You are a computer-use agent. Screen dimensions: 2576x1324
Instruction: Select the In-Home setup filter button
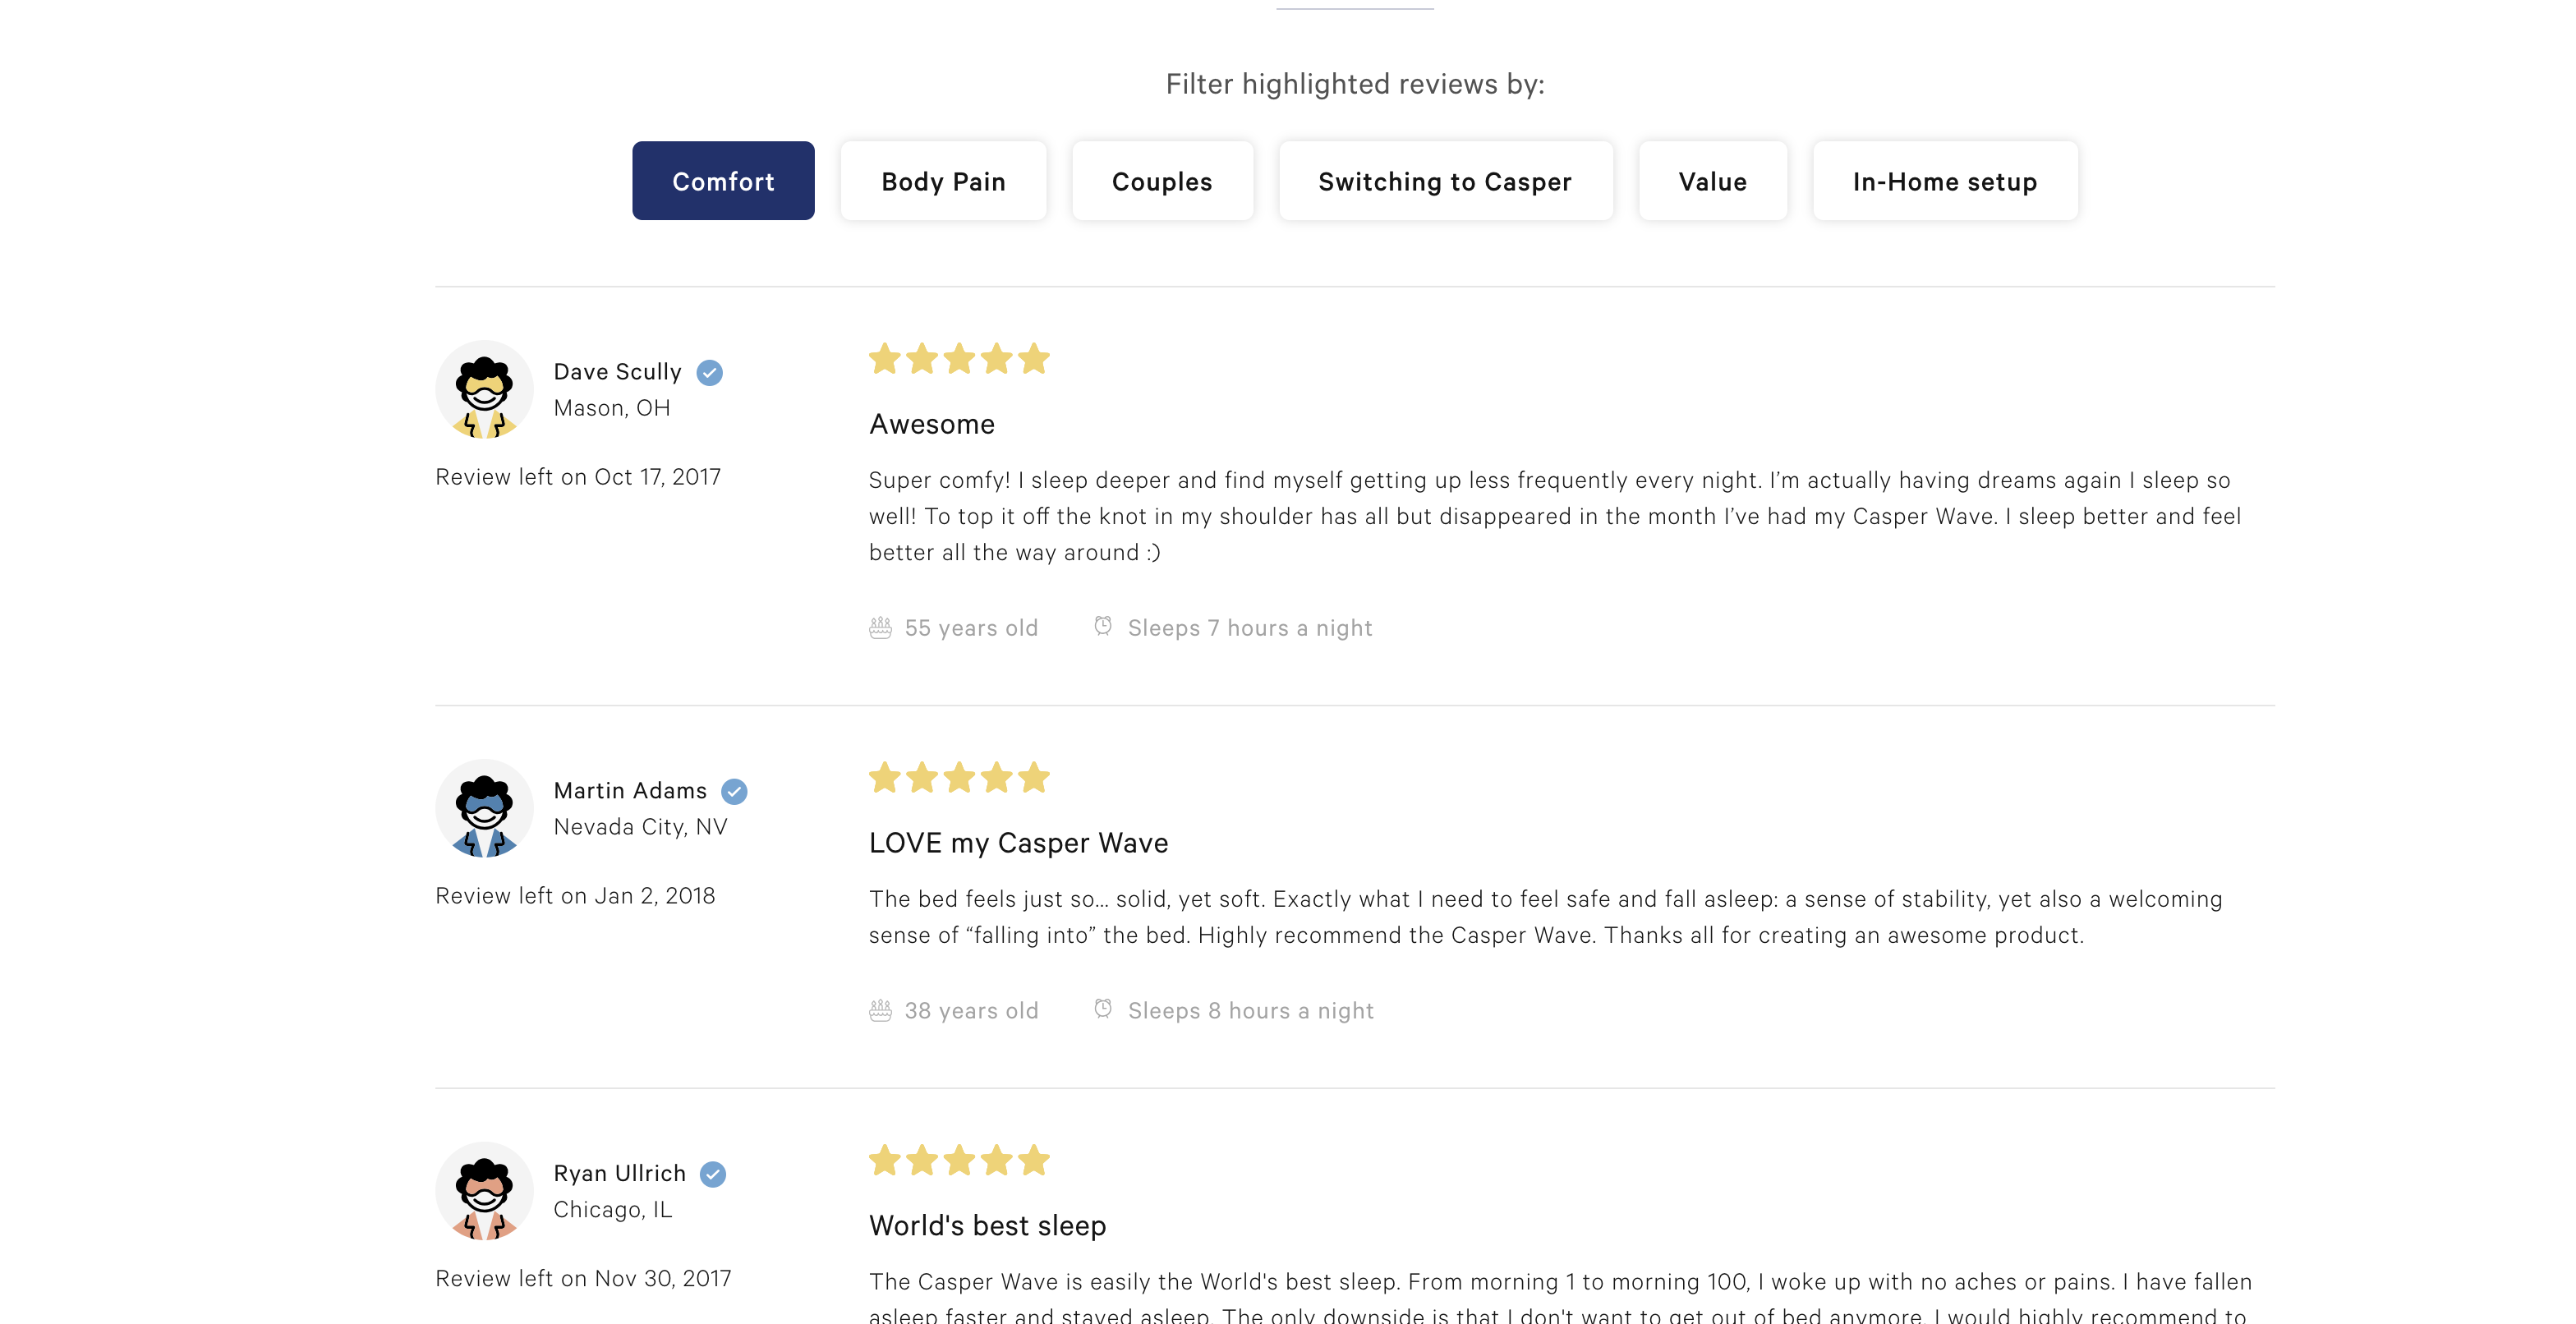pyautogui.click(x=1944, y=181)
